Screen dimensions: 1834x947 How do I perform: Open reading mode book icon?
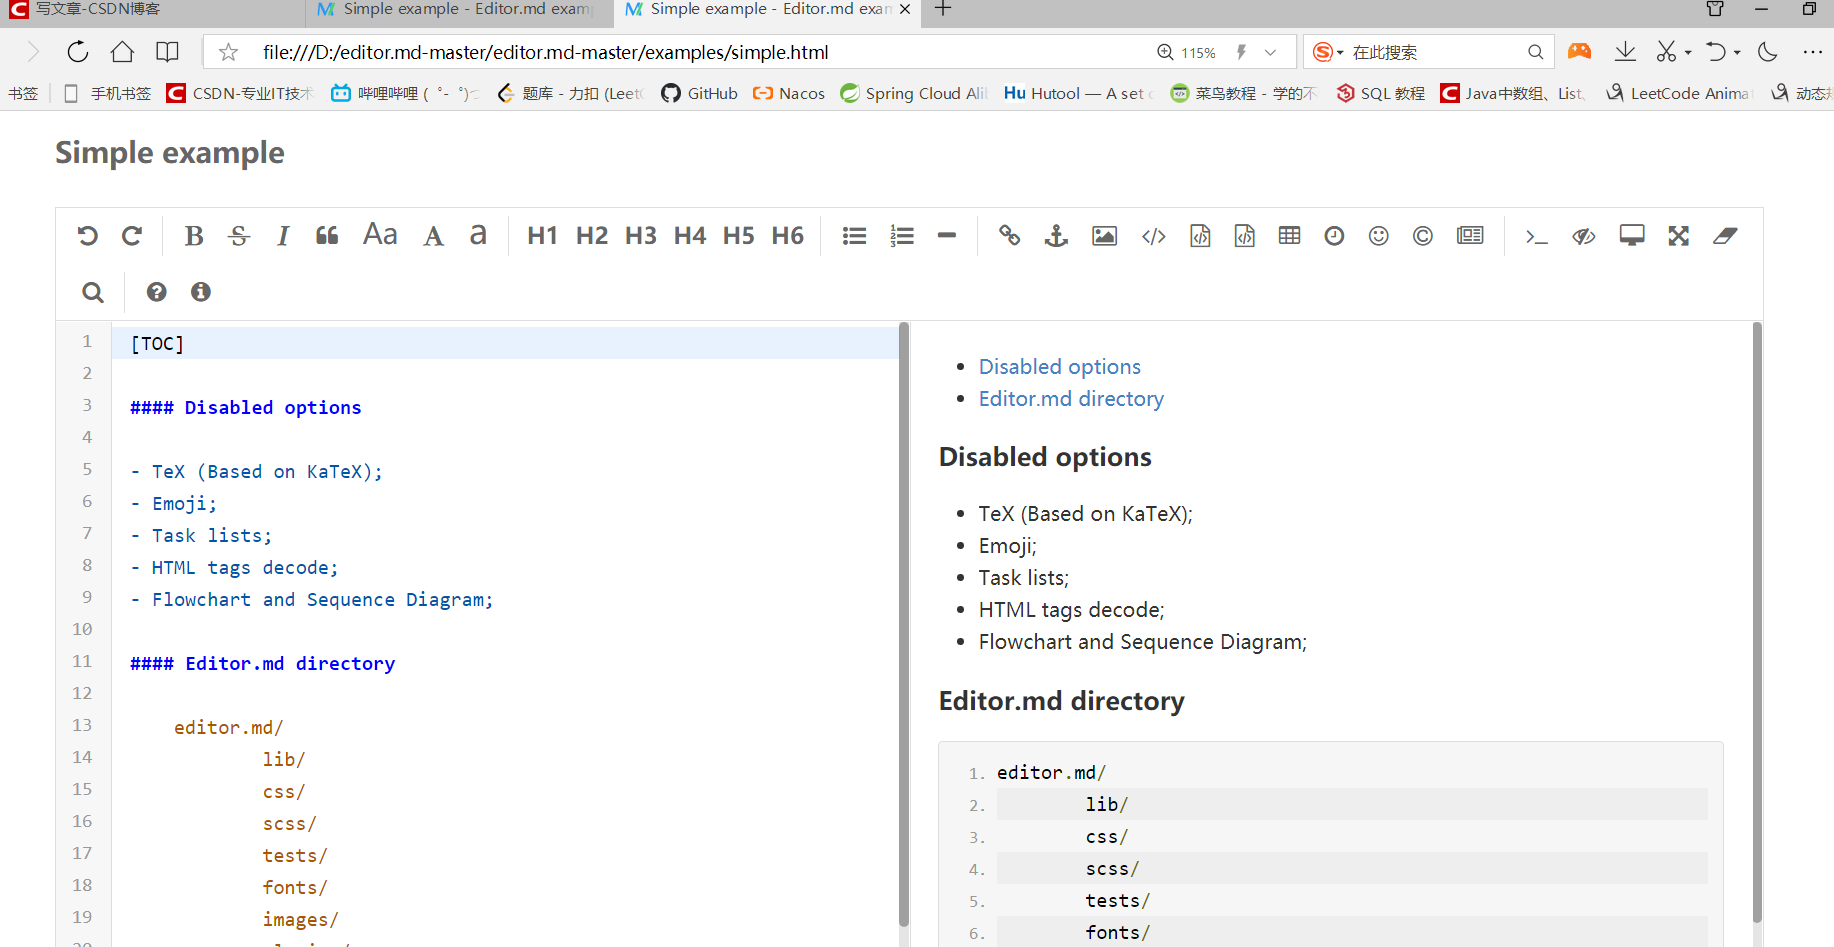(x=167, y=52)
